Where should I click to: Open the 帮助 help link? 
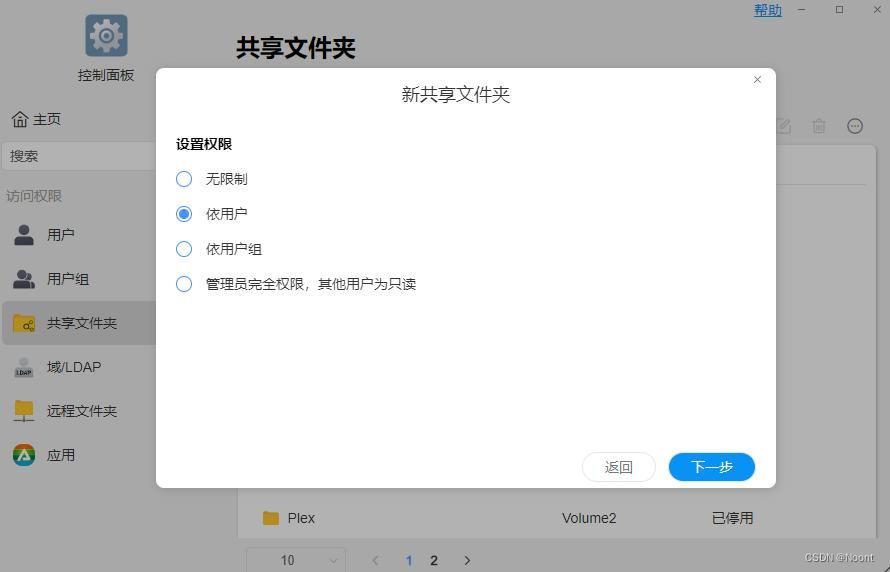[x=767, y=10]
